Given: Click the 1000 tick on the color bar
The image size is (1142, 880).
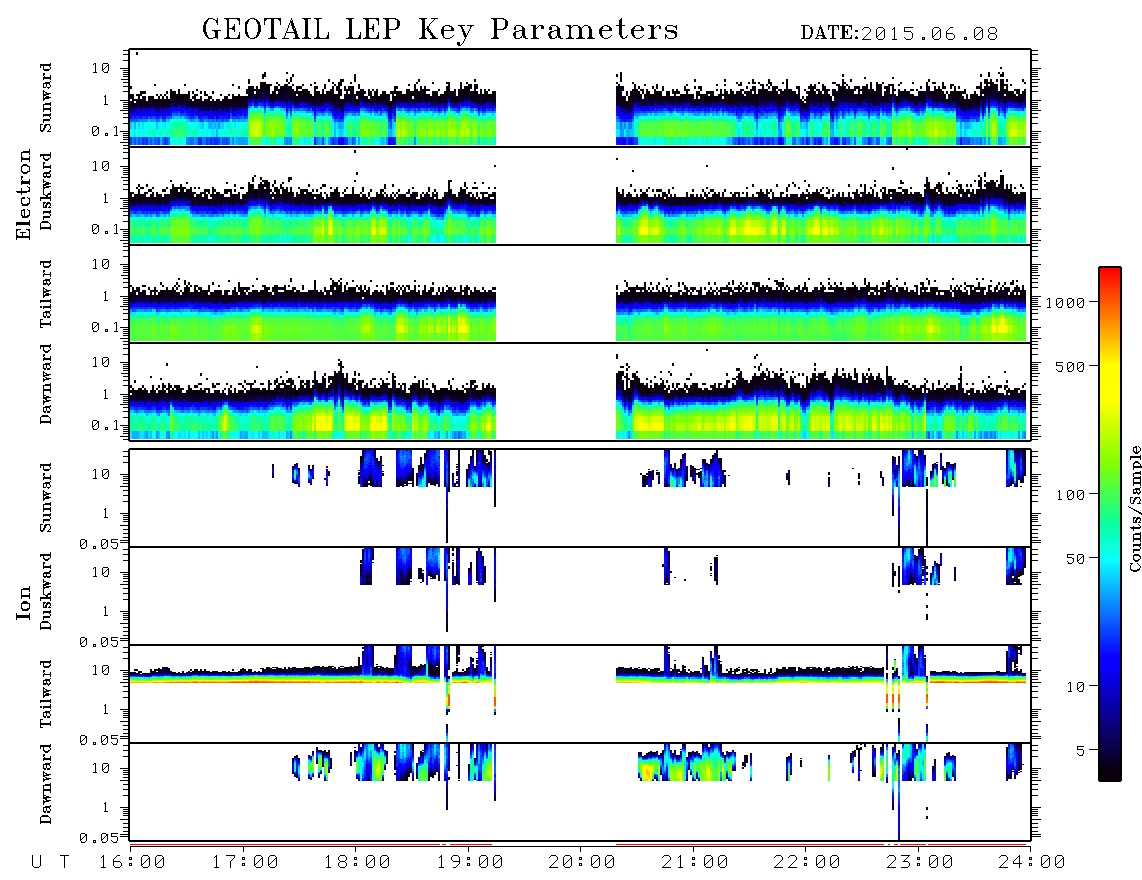Looking at the screenshot, I should pos(1066,302).
